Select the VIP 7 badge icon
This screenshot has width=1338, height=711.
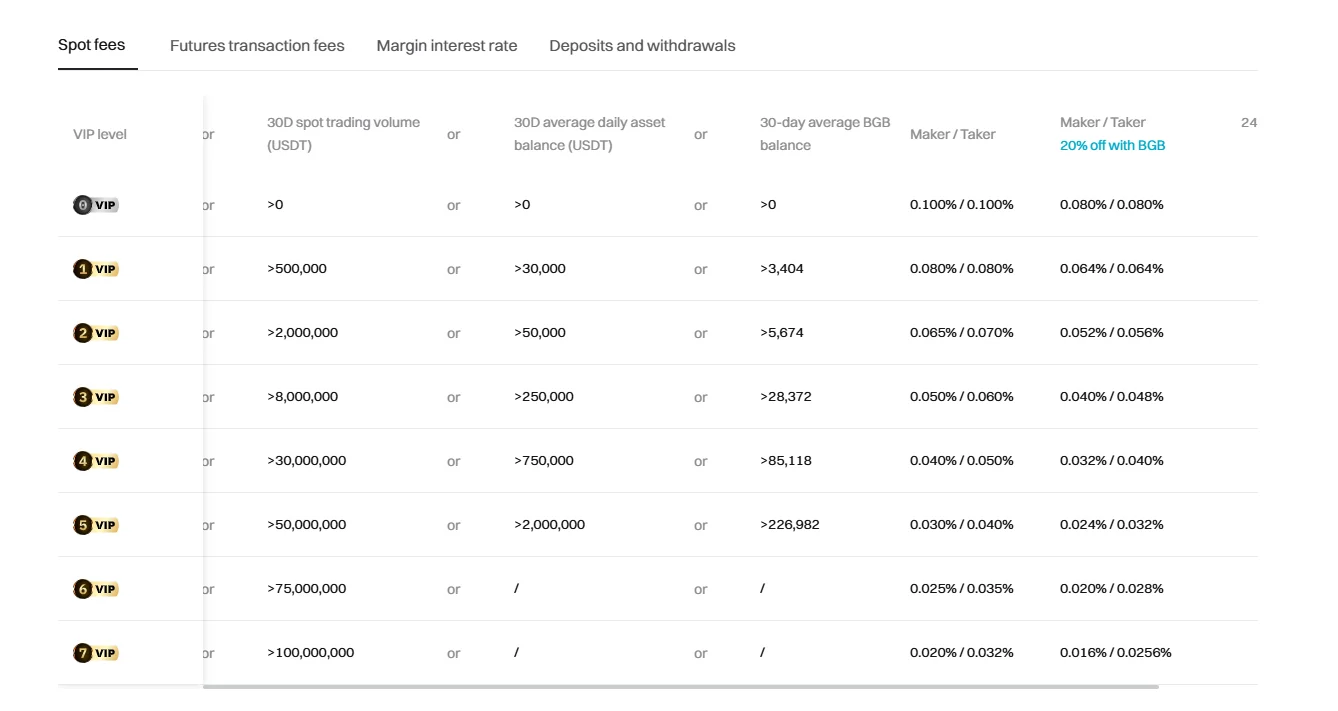[x=95, y=652]
